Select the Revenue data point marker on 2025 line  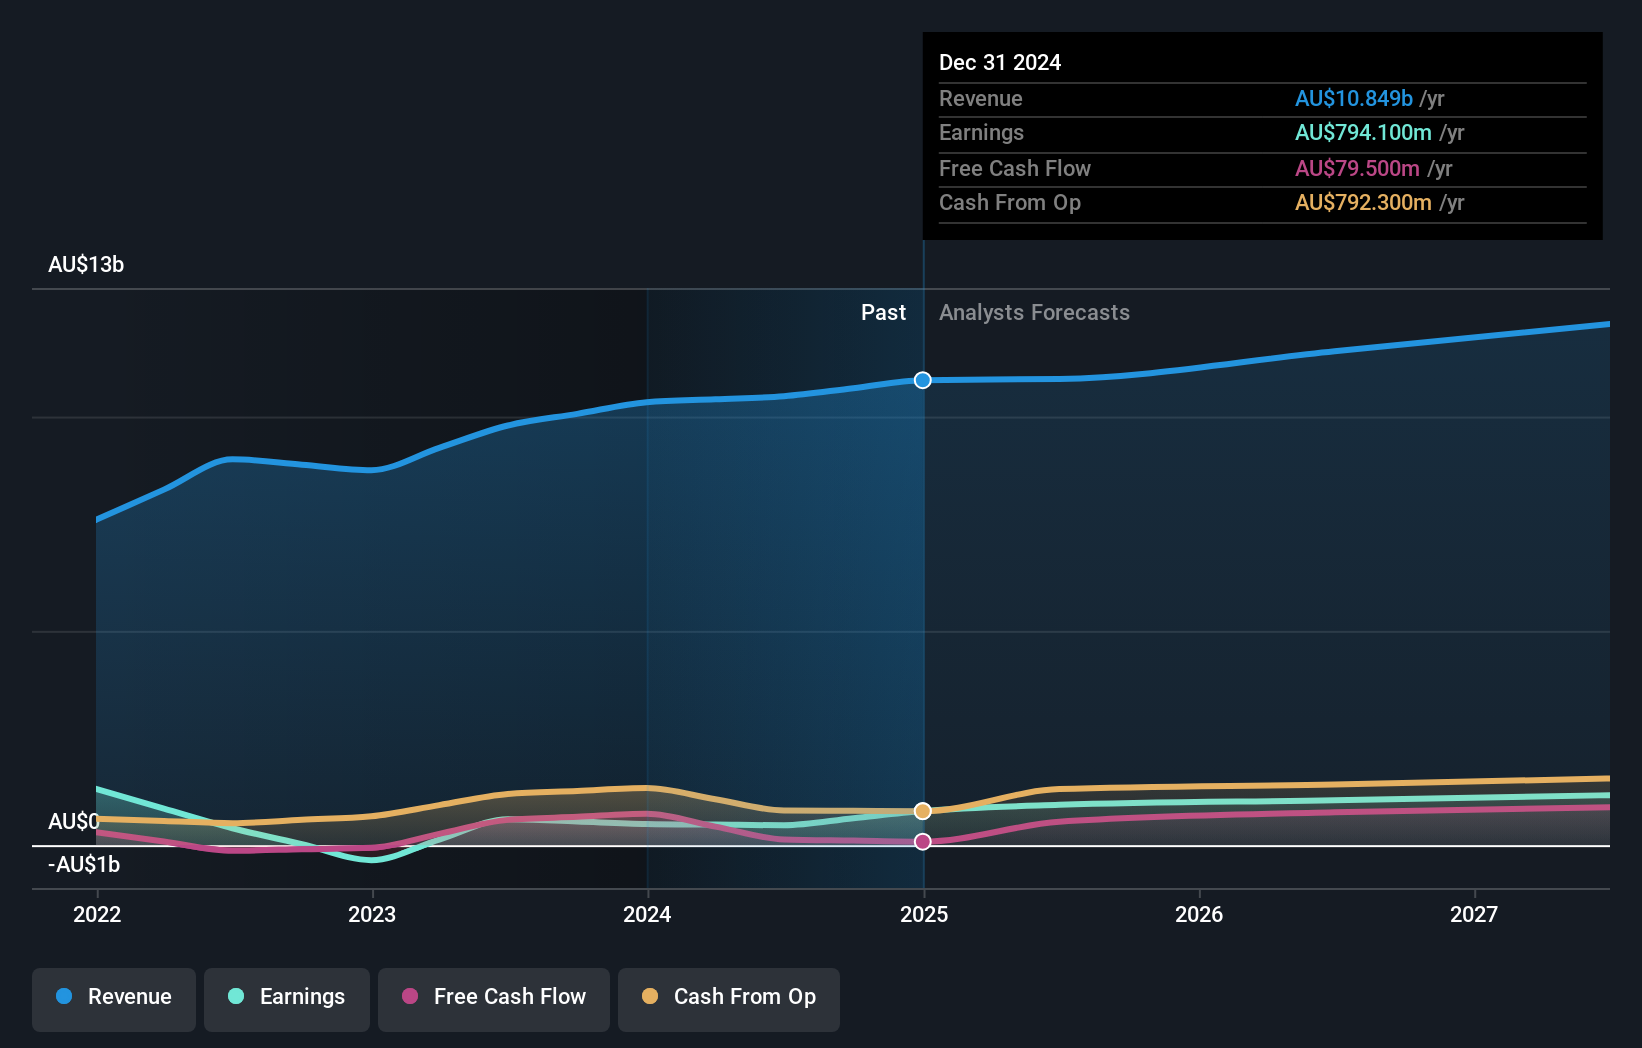click(x=922, y=380)
